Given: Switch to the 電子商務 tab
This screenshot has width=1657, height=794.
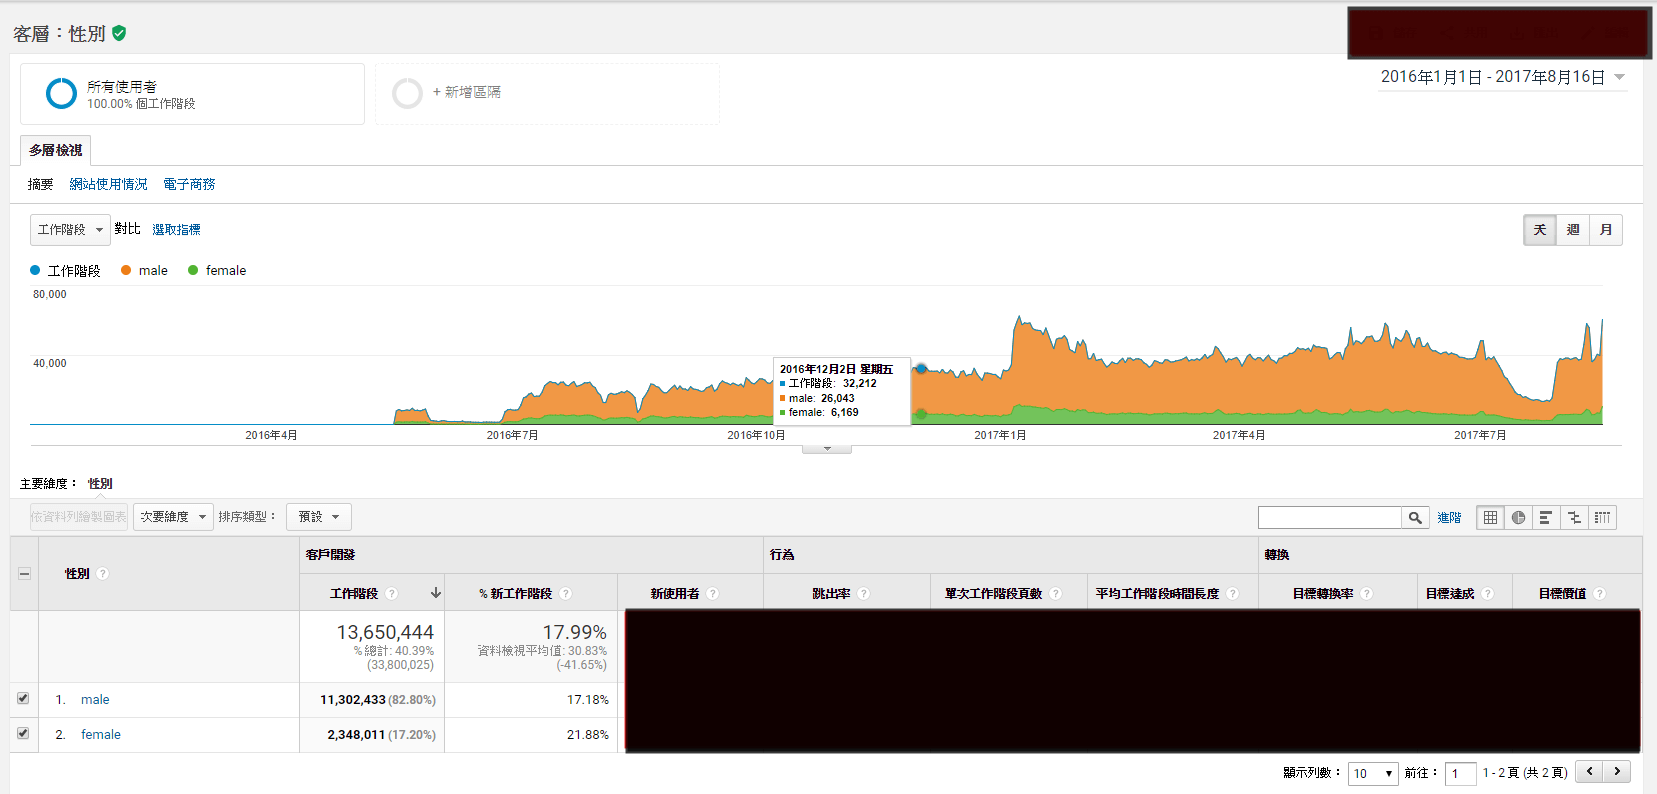Looking at the screenshot, I should pos(189,184).
